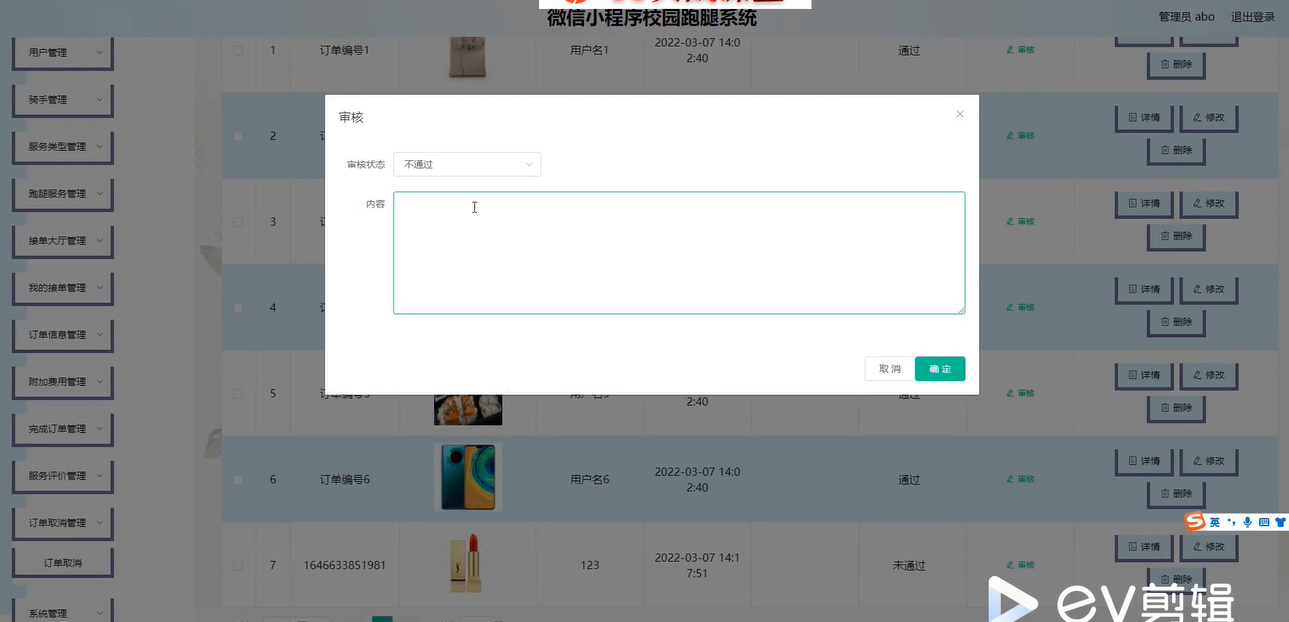Click inside the 内容 text area
1289x622 pixels.
[x=679, y=253]
